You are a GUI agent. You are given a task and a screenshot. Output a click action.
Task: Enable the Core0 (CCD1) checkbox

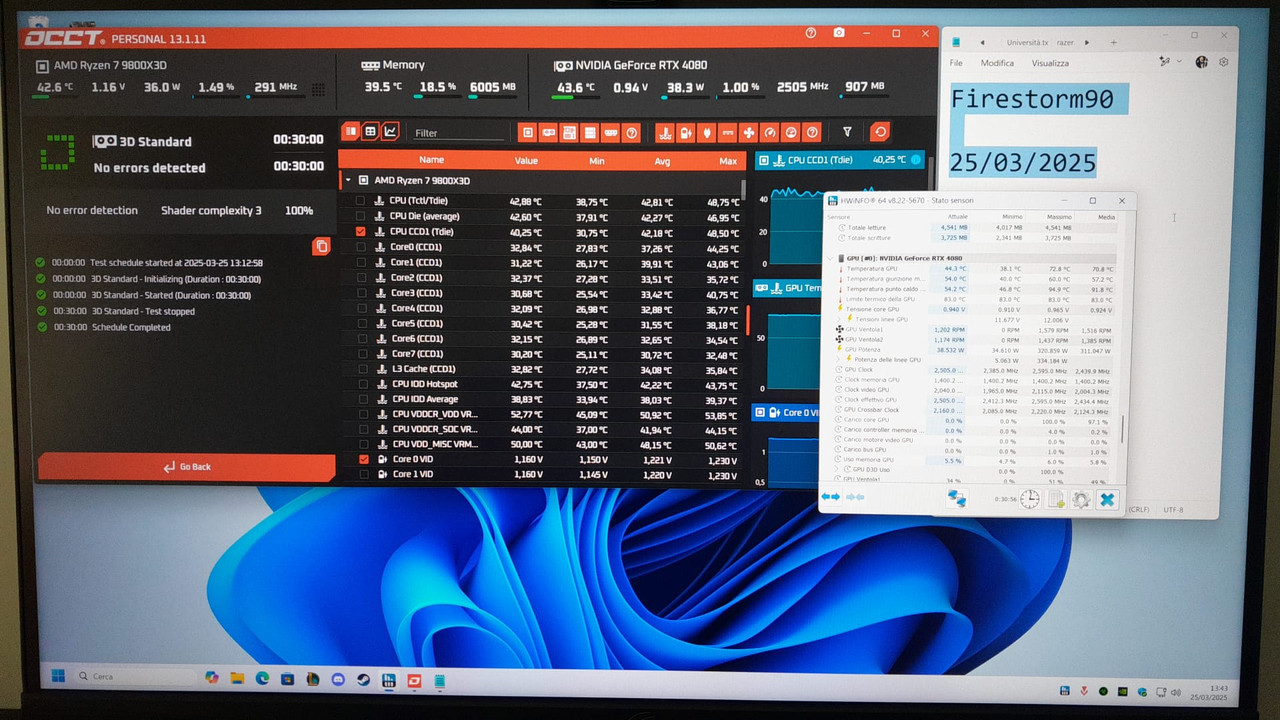tap(361, 247)
